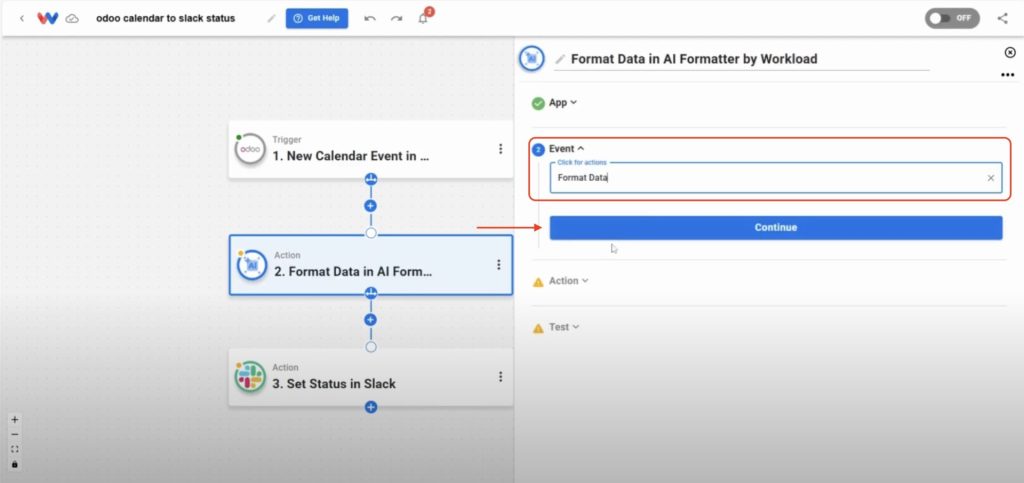Redo the last change
This screenshot has width=1024, height=483.
pos(396,18)
